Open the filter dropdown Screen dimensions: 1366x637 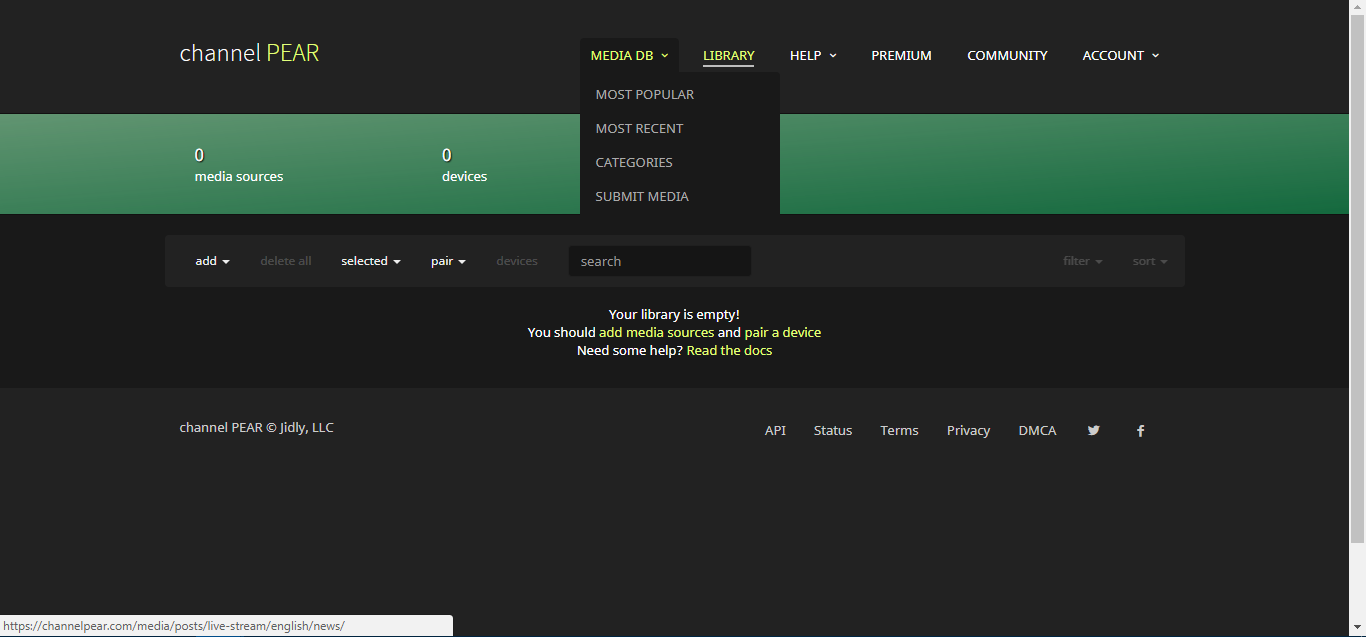(x=1082, y=261)
